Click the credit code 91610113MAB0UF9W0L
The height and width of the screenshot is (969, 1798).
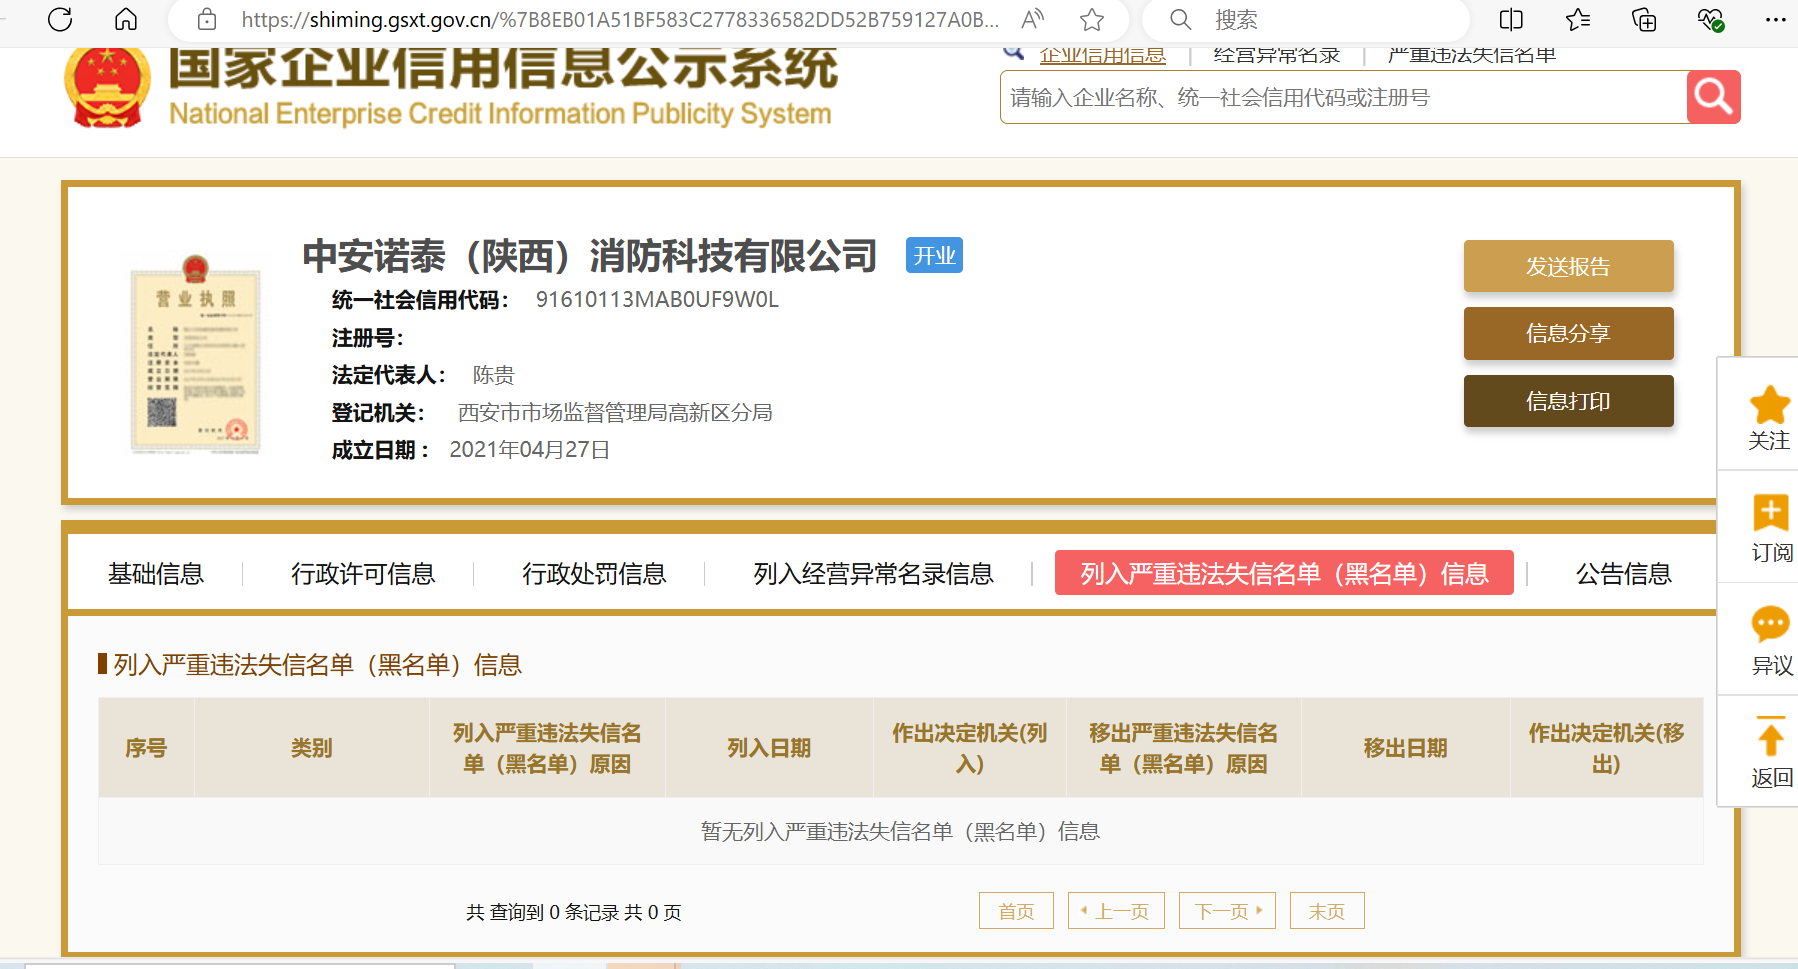(657, 300)
